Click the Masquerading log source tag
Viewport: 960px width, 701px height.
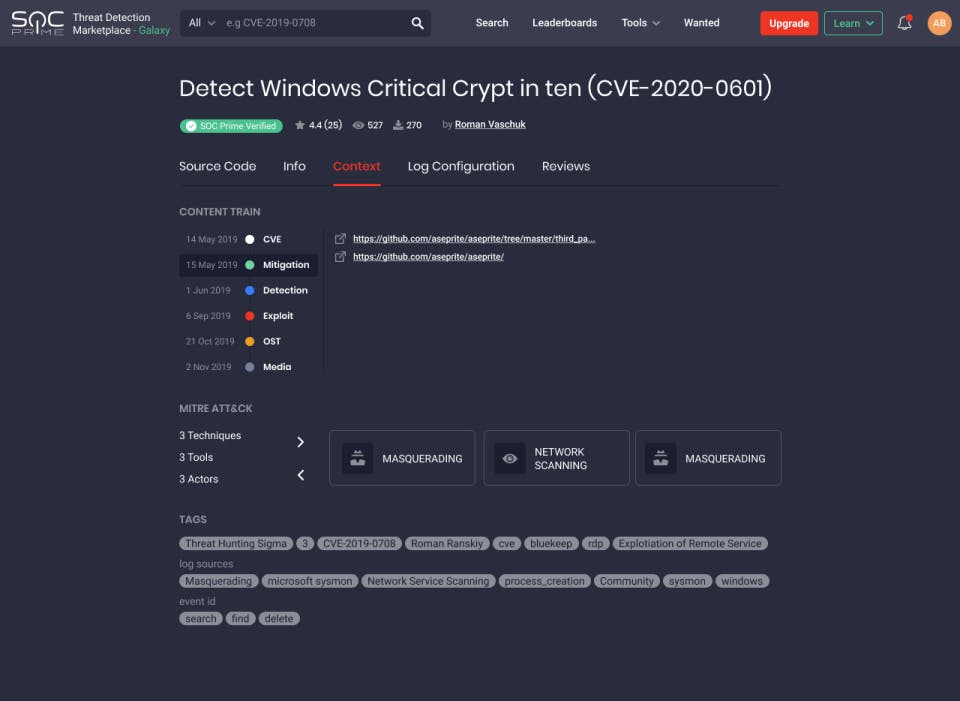click(x=219, y=582)
